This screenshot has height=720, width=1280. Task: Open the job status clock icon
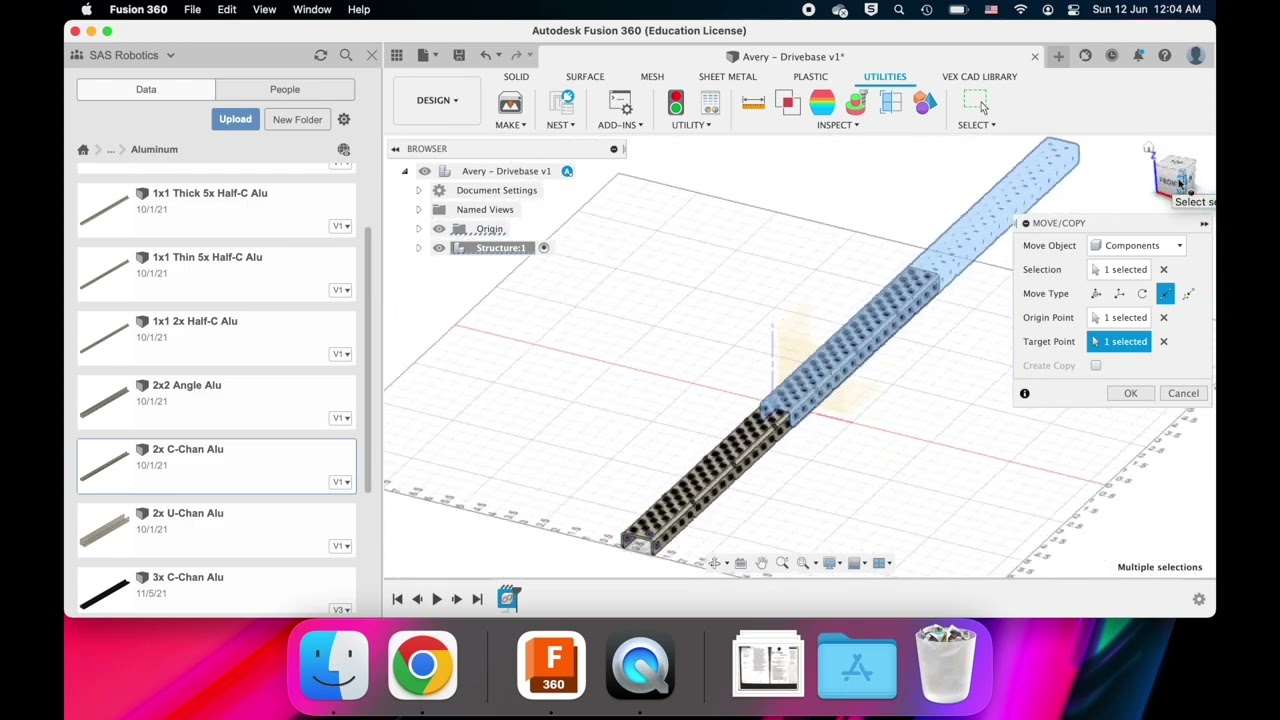[x=1112, y=56]
